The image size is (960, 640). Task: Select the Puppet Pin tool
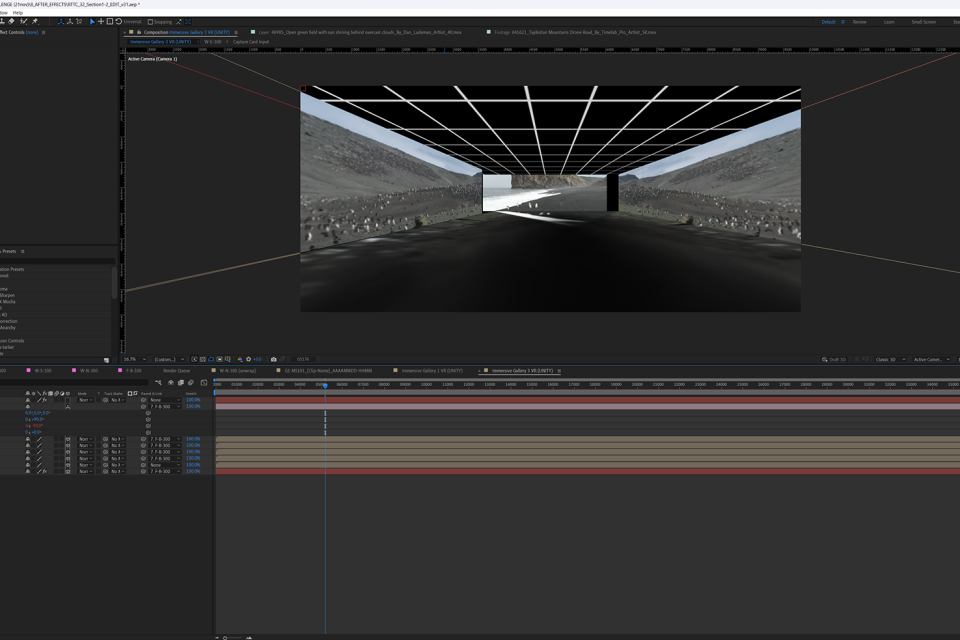(35, 21)
